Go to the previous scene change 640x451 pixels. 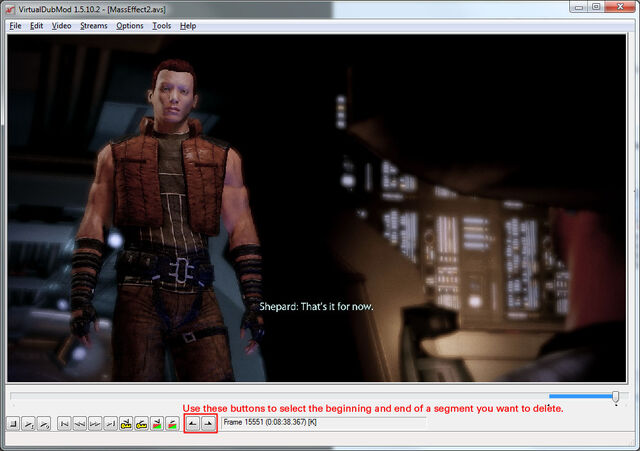coord(157,424)
